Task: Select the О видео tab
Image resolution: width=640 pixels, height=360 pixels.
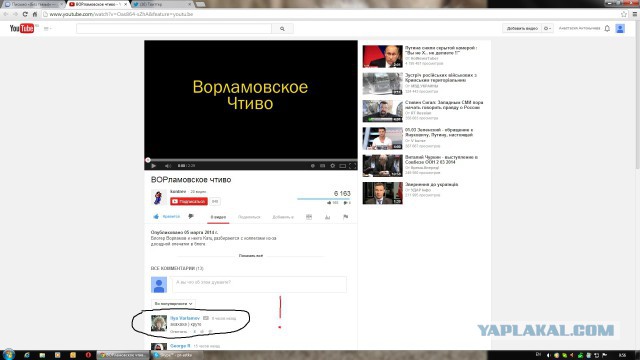Action: (x=218, y=217)
